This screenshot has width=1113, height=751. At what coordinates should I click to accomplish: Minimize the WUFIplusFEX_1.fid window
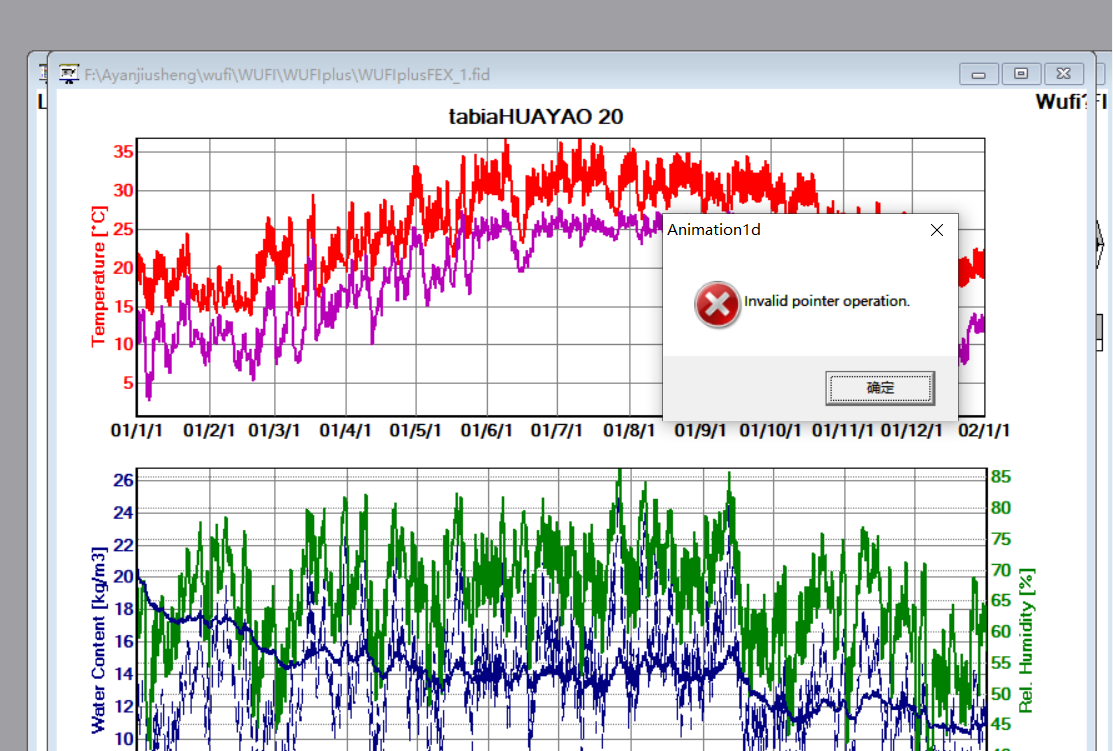click(x=979, y=74)
